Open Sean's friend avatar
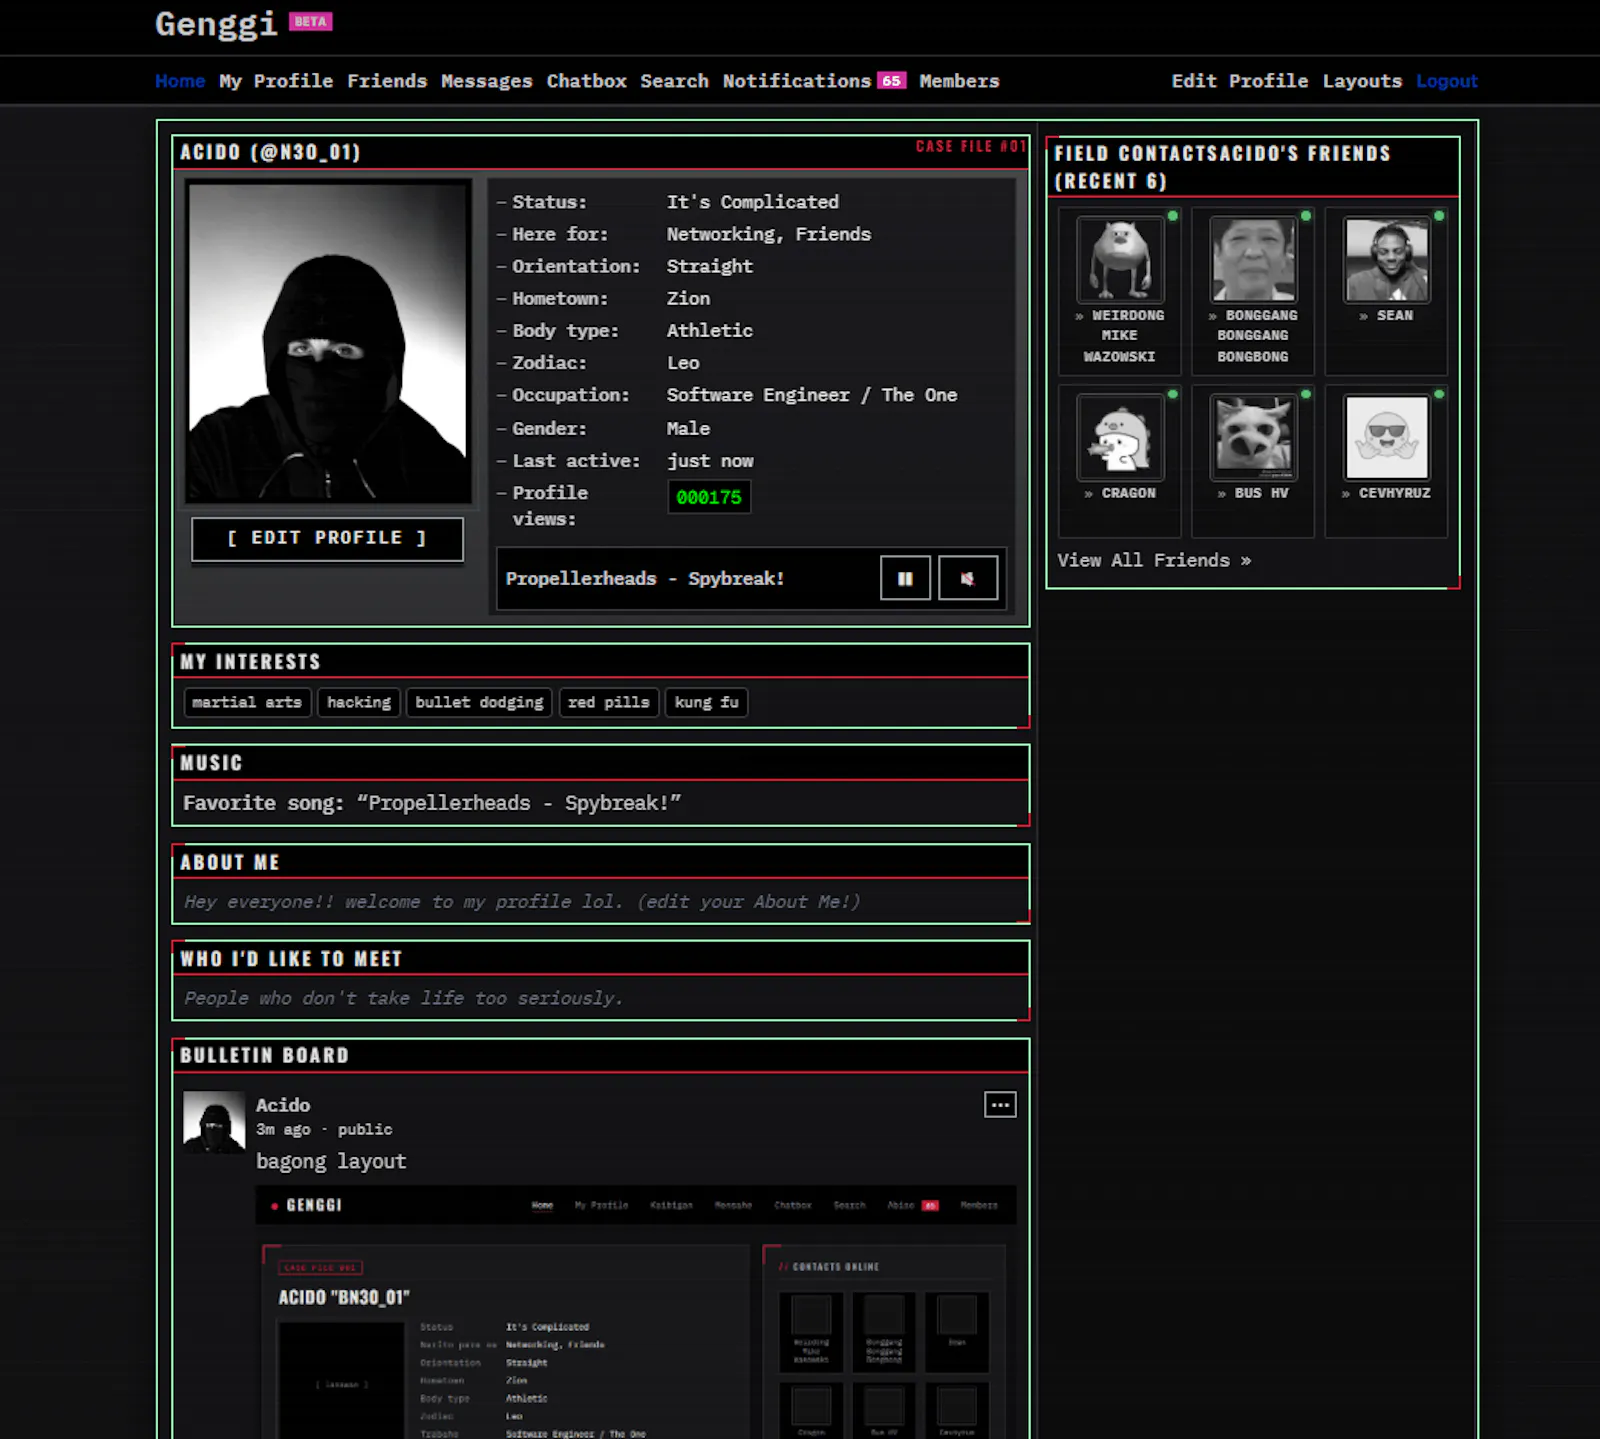The width and height of the screenshot is (1600, 1439). tap(1387, 259)
